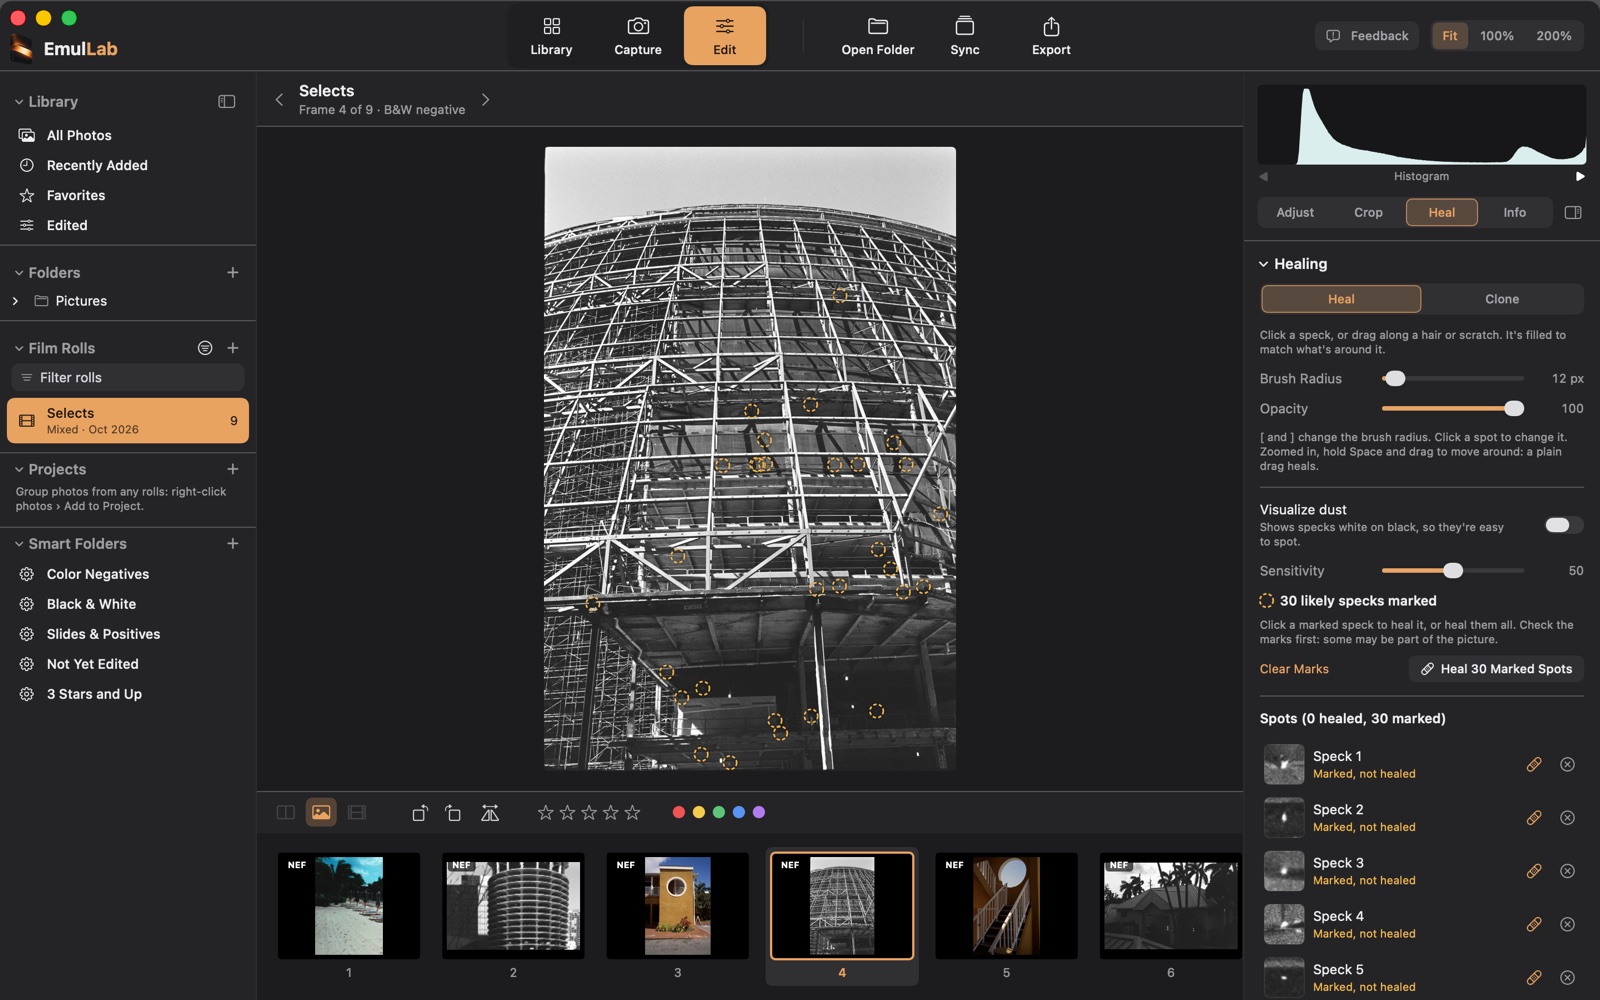Switch to single image view icon
The height and width of the screenshot is (1000, 1600).
[321, 813]
